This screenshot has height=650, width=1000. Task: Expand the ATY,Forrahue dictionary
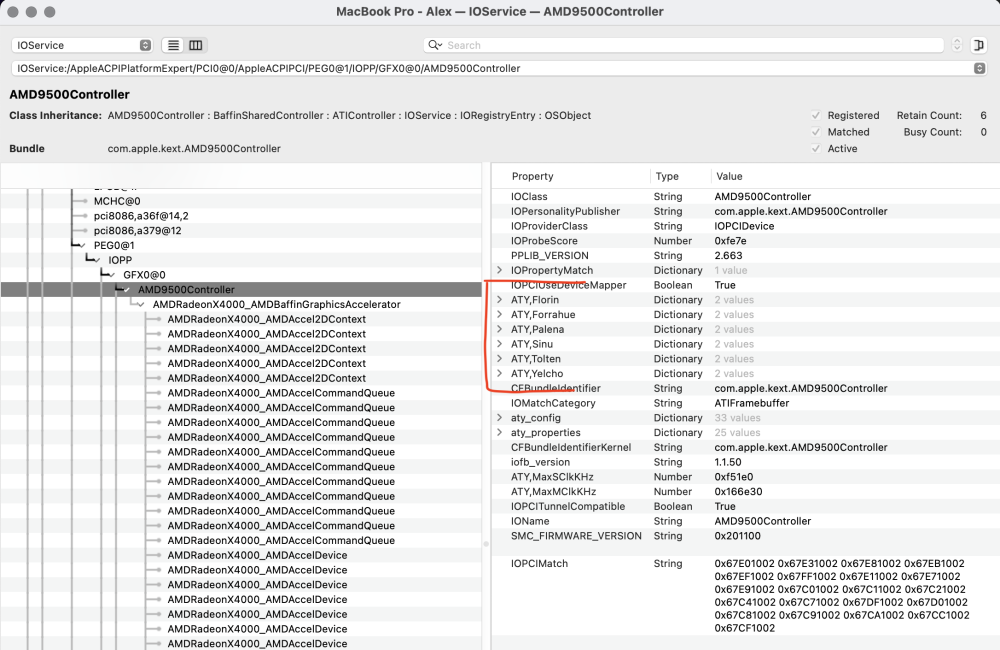pyautogui.click(x=499, y=314)
